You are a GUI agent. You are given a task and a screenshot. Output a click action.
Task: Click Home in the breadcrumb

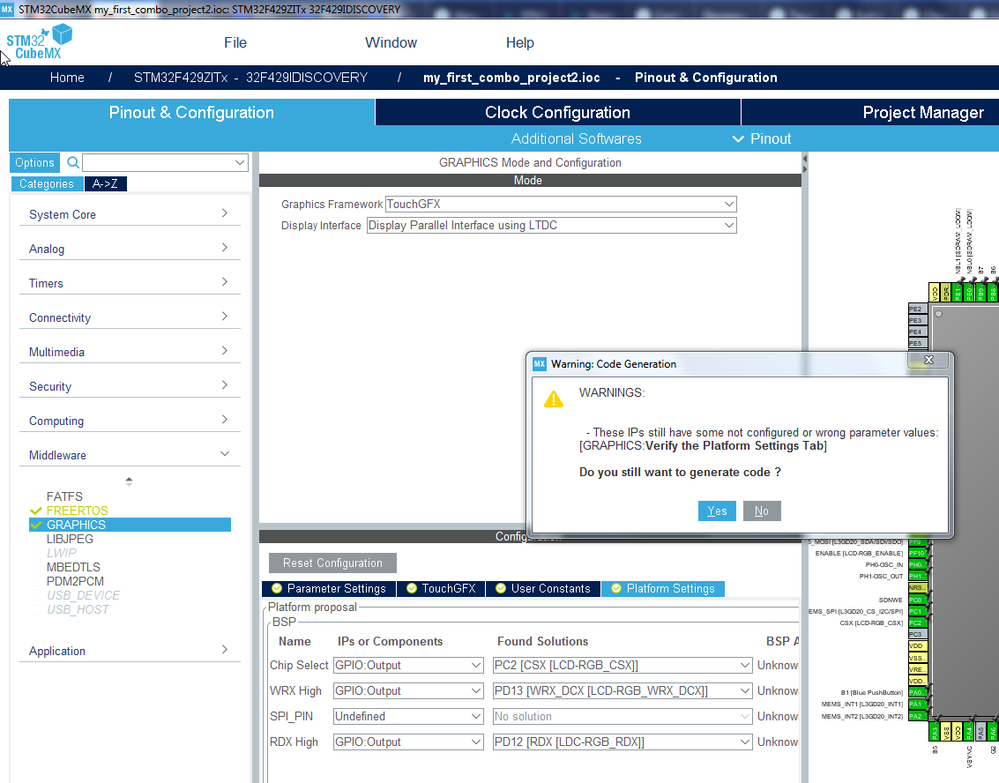(x=67, y=78)
